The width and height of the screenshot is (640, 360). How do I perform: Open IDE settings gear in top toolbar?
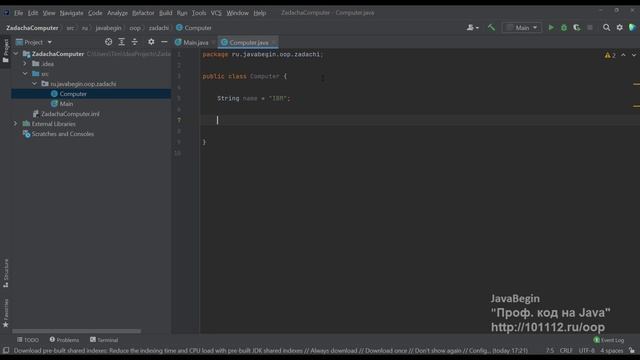[x=620, y=28]
